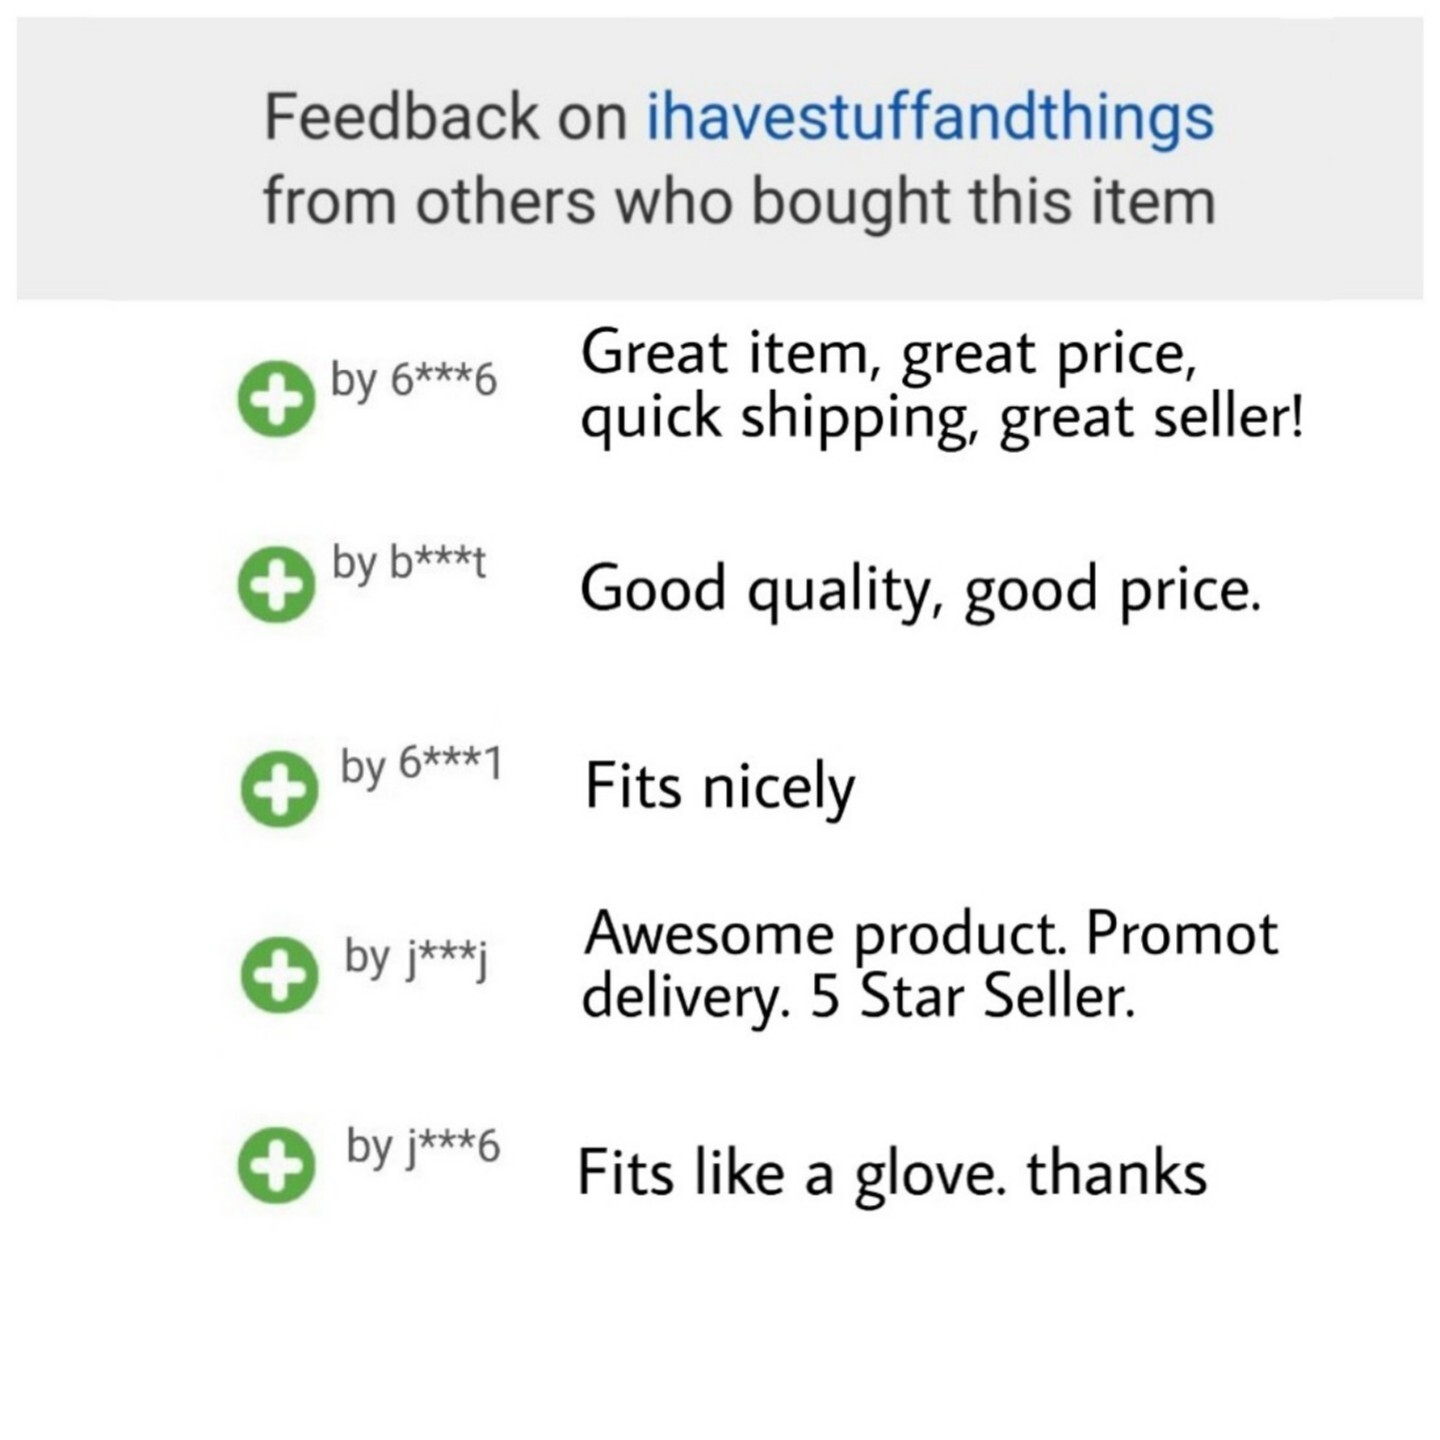Image resolution: width=1440 pixels, height=1440 pixels.
Task: Click the "Fits nicely" feedback comment
Action: click(720, 787)
